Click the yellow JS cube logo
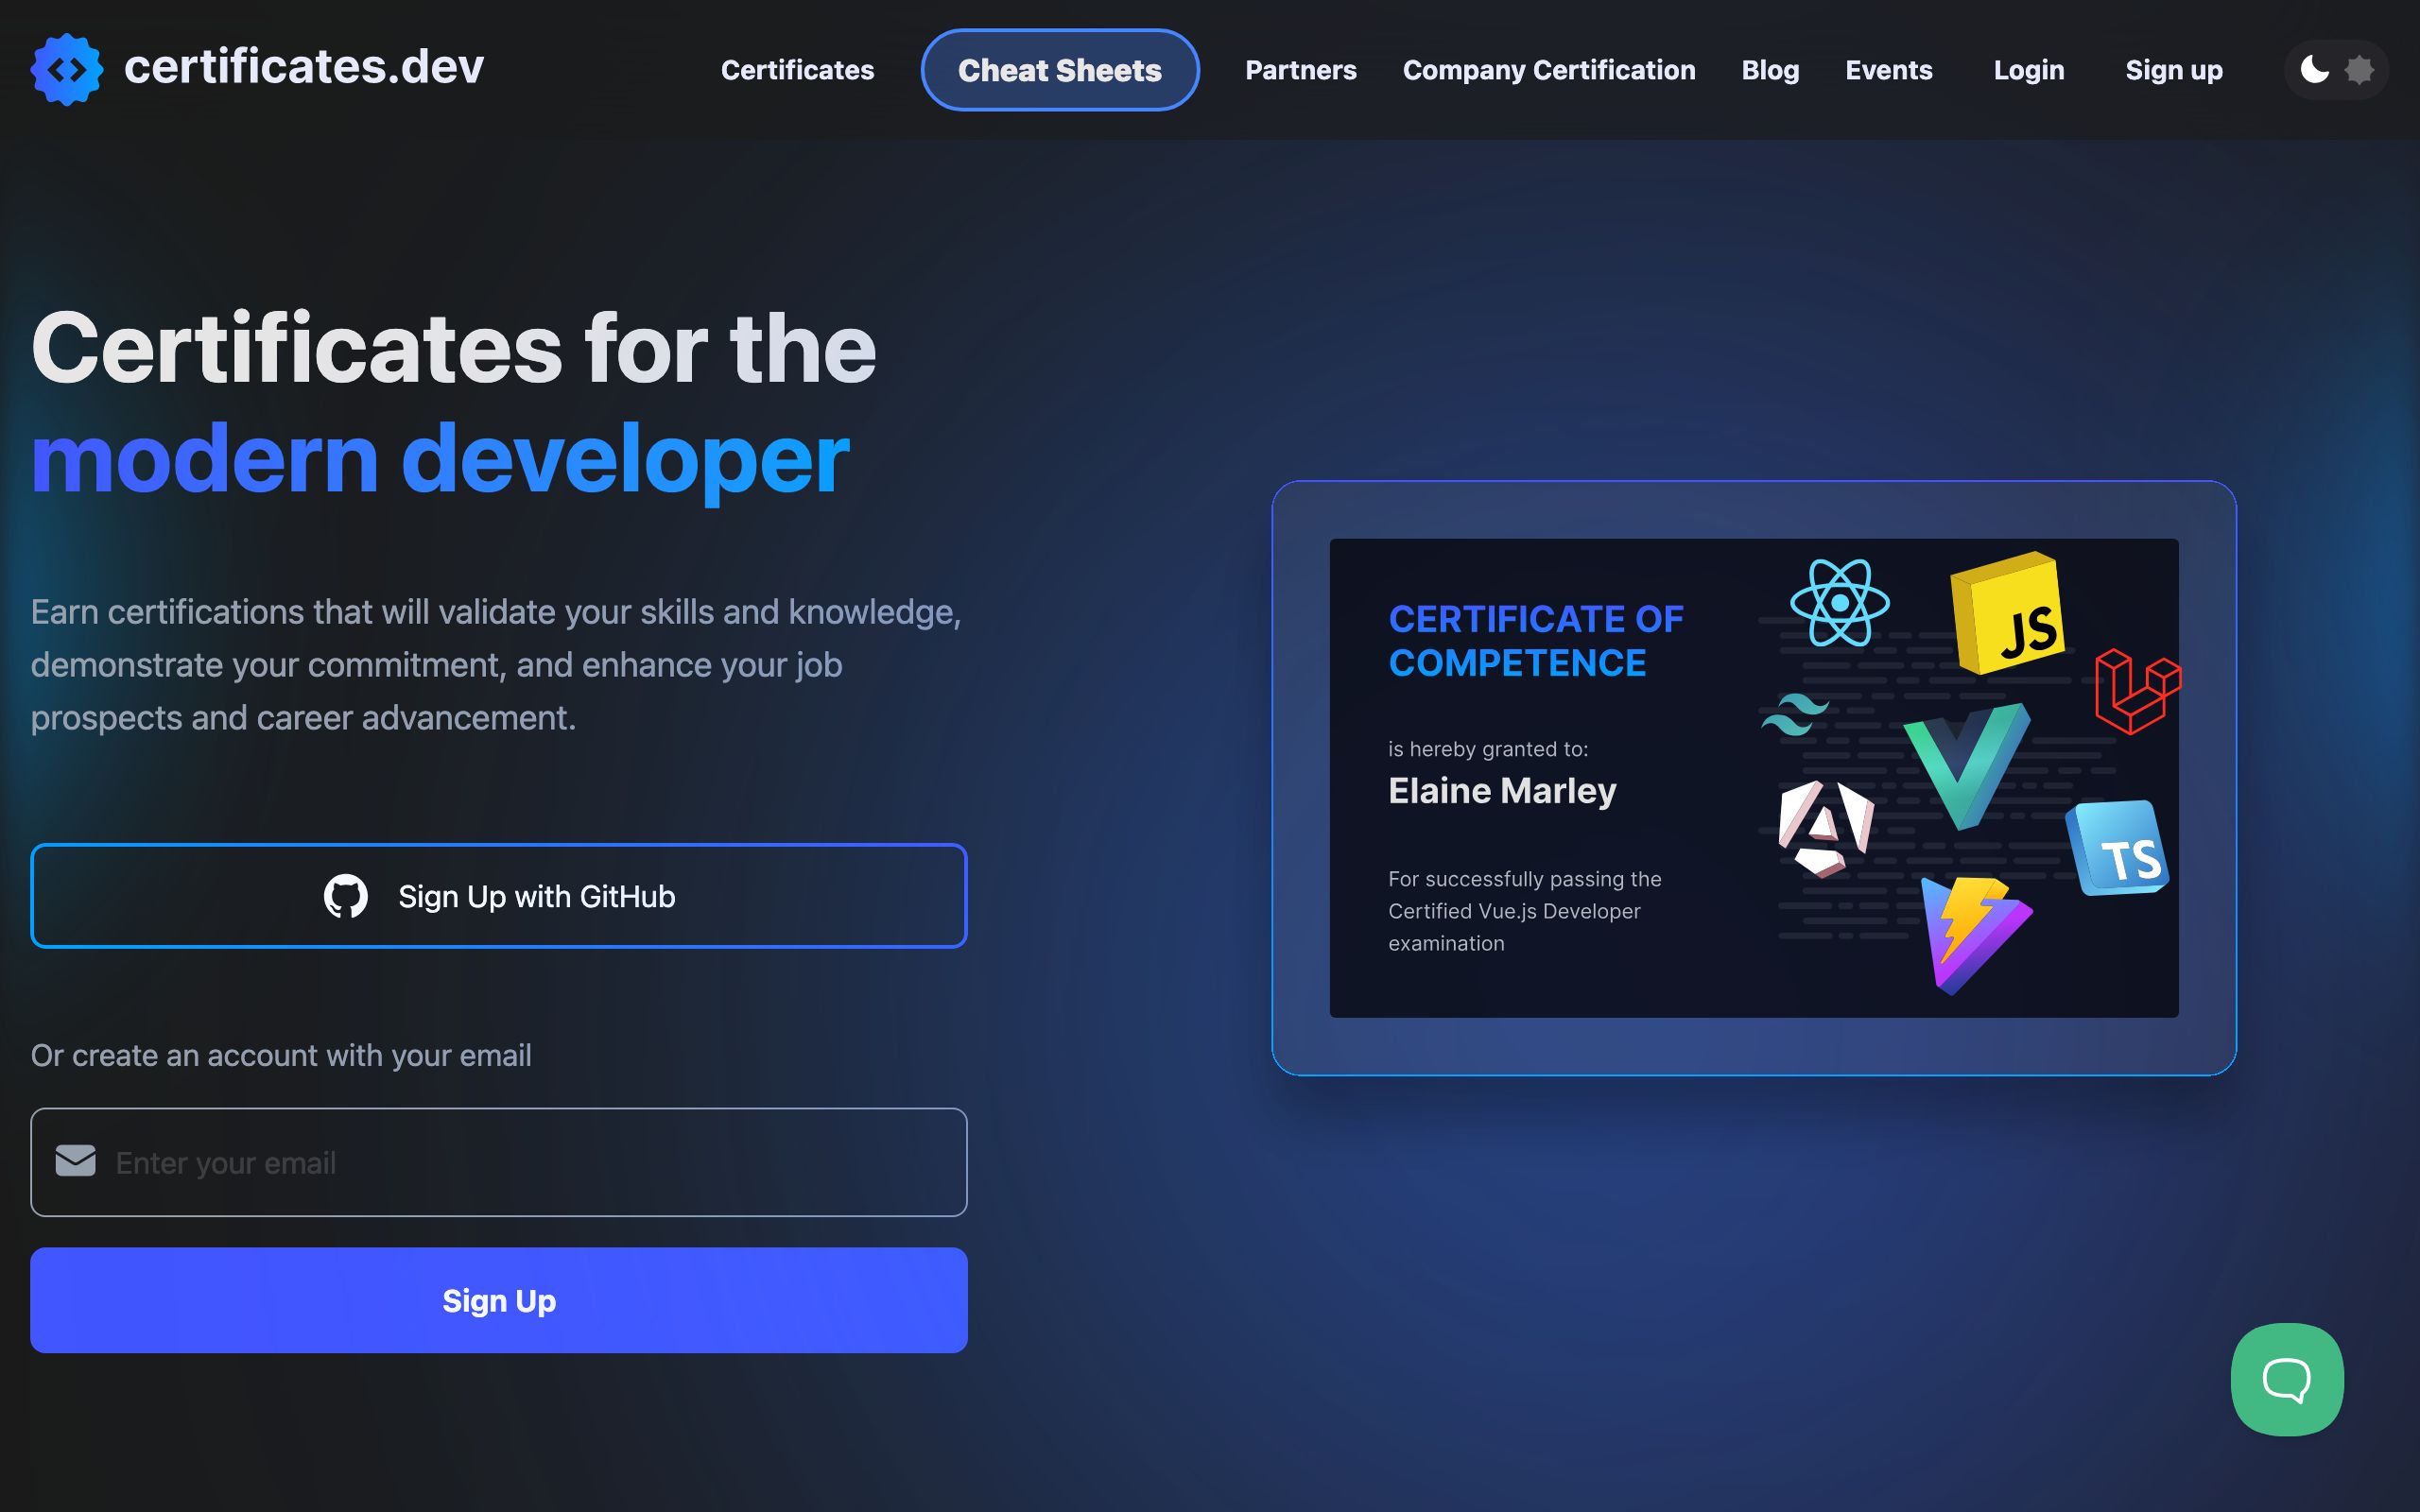The width and height of the screenshot is (2420, 1512). coord(2008,613)
